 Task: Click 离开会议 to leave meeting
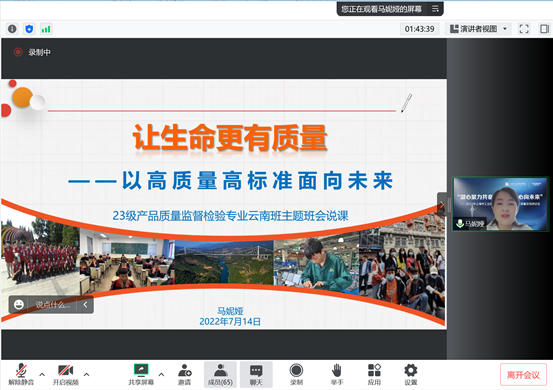coord(523,374)
